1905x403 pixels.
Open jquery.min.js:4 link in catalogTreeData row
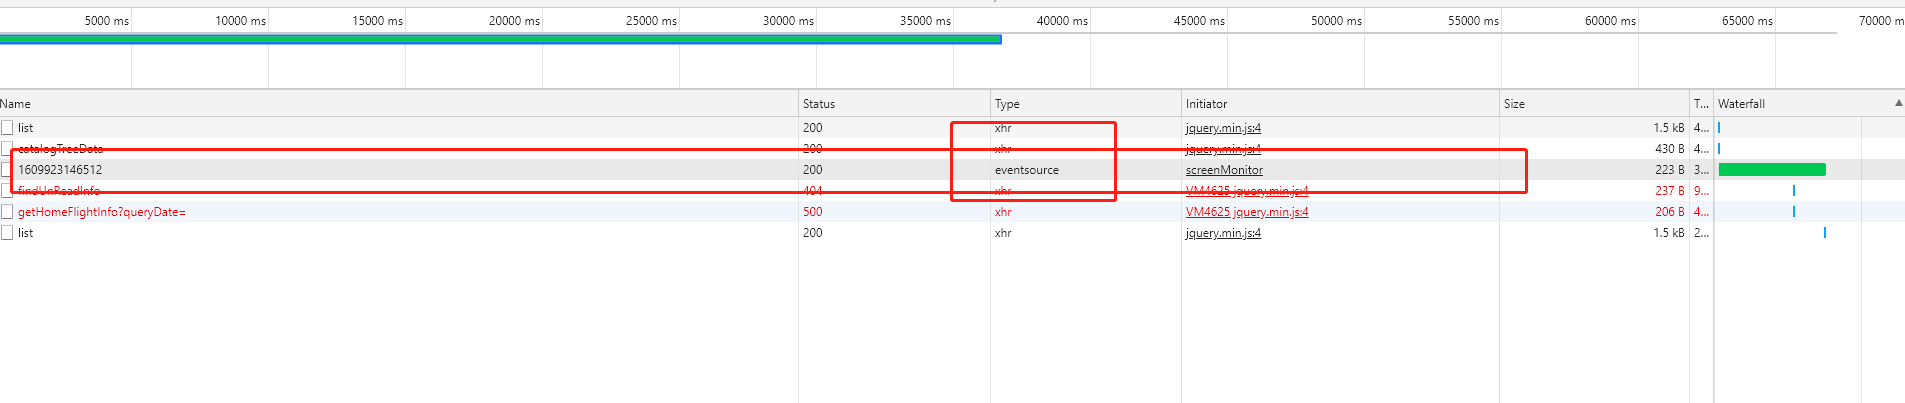1223,149
